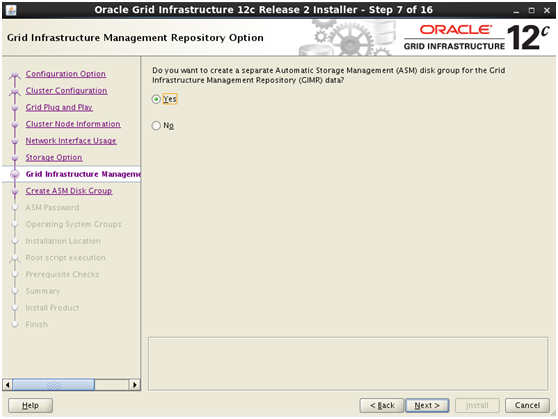Click the Next button
Screen dimensions: 558x419
click(427, 405)
